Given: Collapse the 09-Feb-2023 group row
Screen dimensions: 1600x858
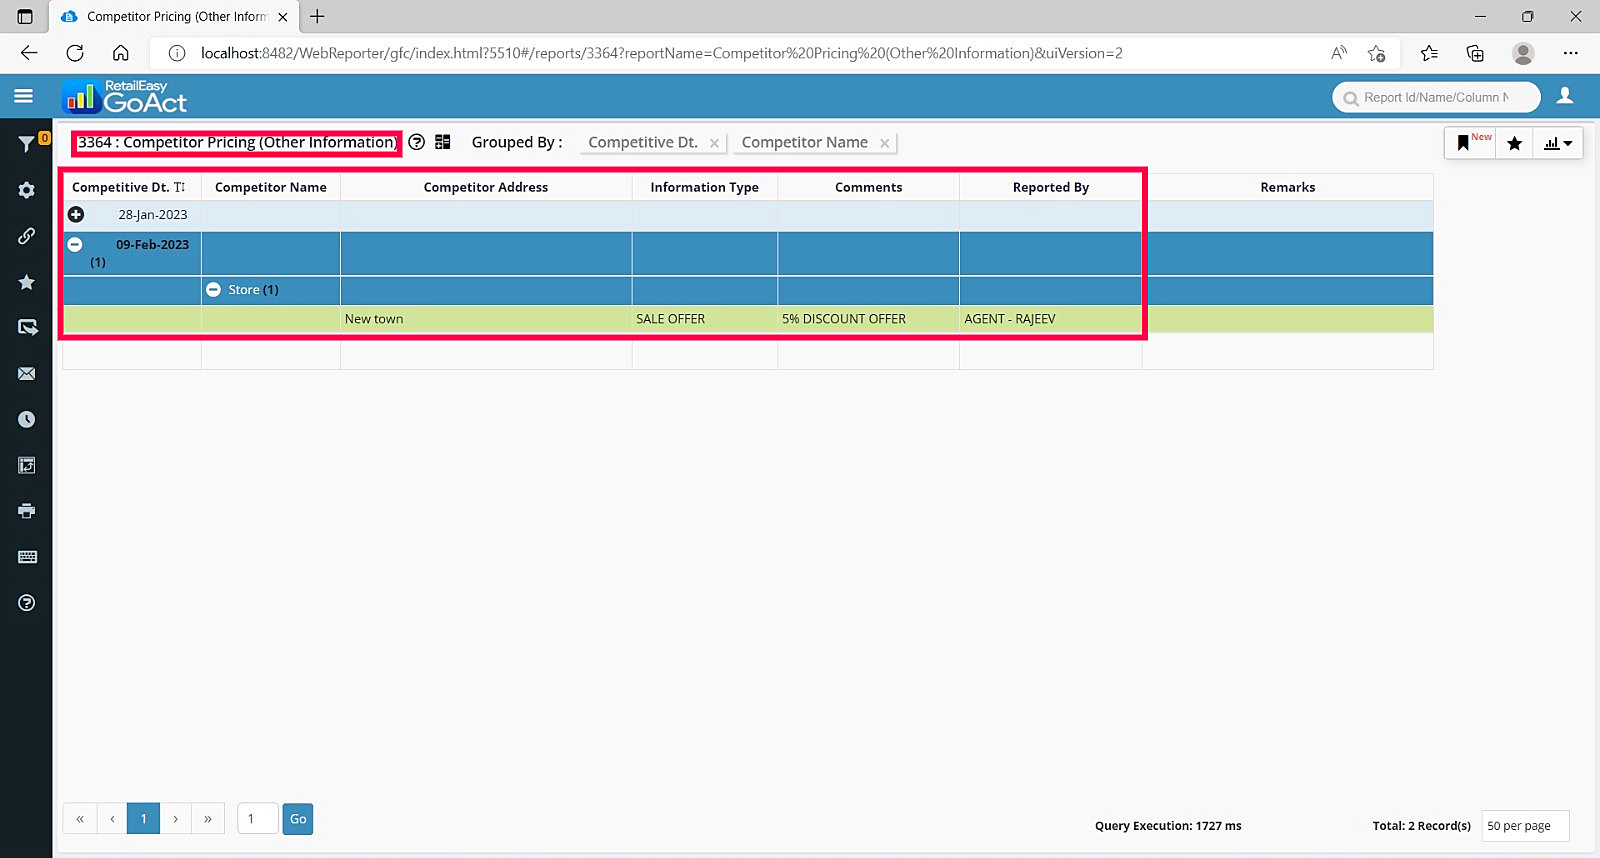Looking at the screenshot, I should point(75,244).
